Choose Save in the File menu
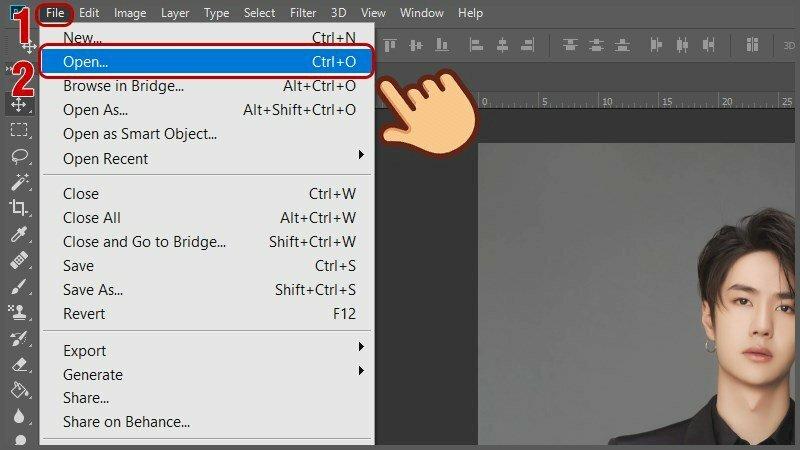The height and width of the screenshot is (450, 800). 207,265
